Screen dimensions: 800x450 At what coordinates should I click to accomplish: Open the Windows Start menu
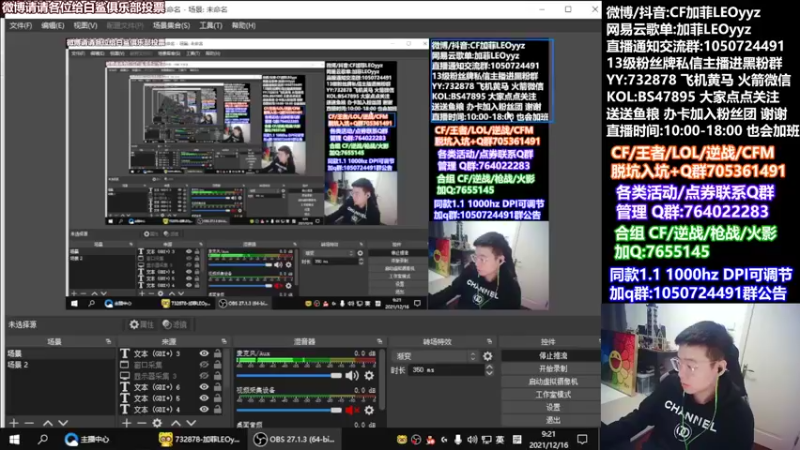point(14,439)
